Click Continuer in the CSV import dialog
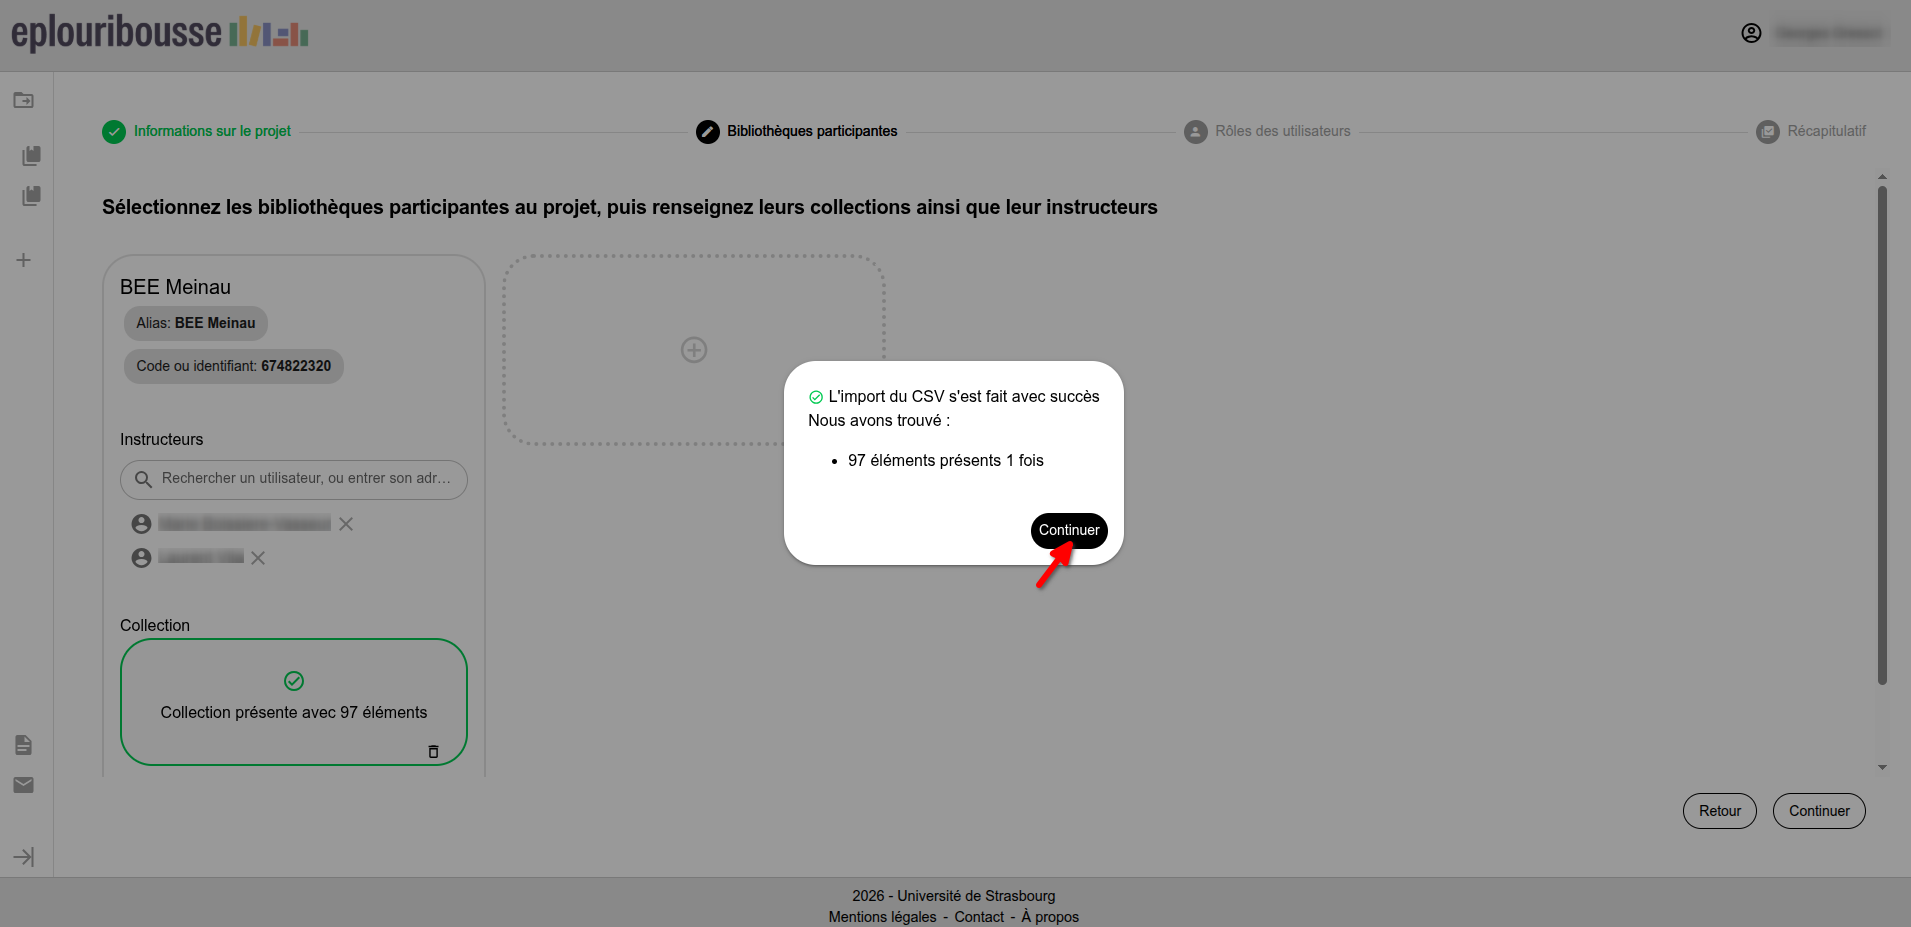 (1068, 530)
